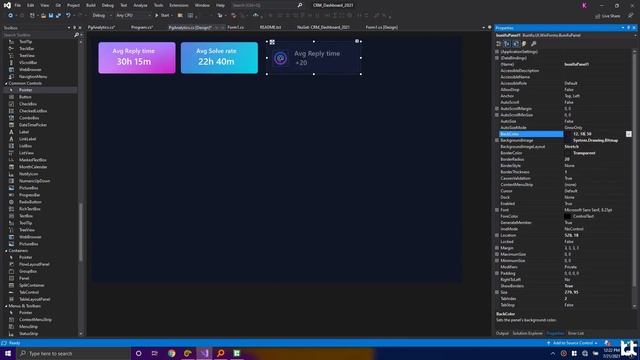Open the File menu
Viewport: 640px width, 360px height.
point(18,5)
